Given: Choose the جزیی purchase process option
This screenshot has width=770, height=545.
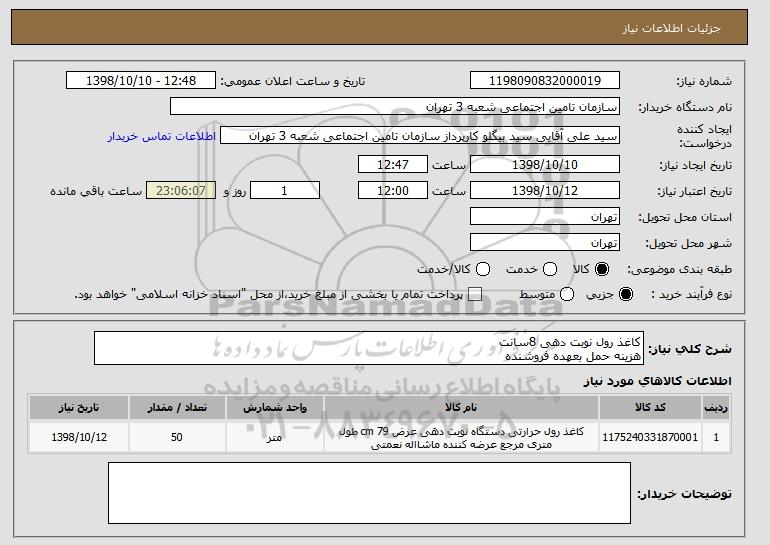Looking at the screenshot, I should pyautogui.click(x=626, y=294).
